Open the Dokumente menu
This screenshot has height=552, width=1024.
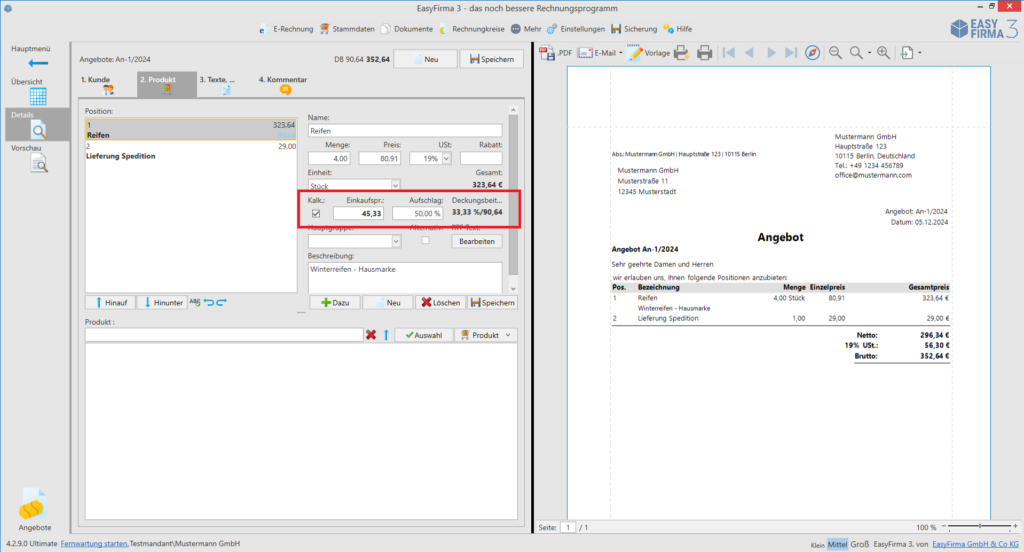pos(407,29)
